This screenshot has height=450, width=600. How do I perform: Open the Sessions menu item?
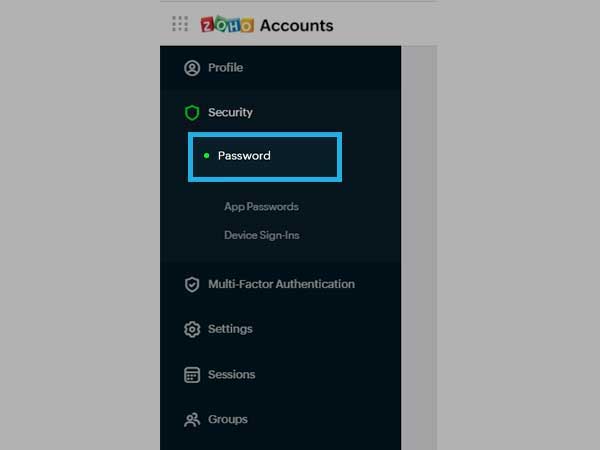tap(280, 374)
